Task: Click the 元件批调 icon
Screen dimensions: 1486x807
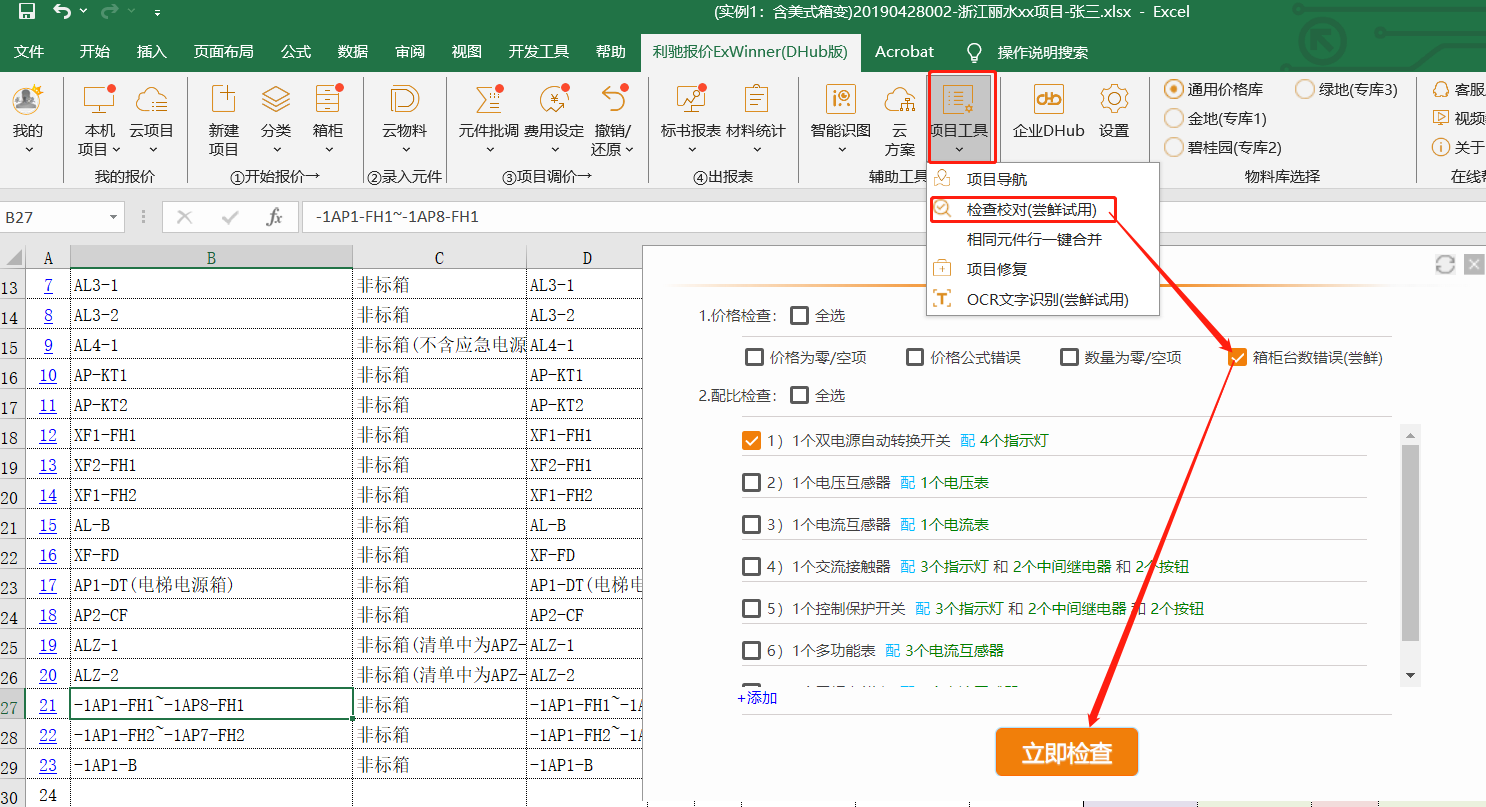Action: point(489,99)
